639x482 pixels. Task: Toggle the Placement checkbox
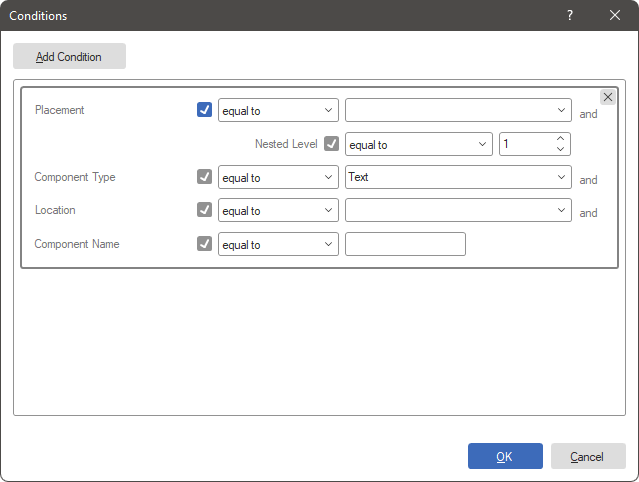pyautogui.click(x=205, y=110)
